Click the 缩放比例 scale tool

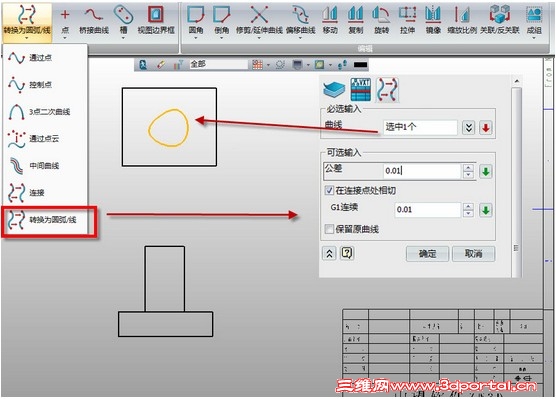tap(462, 20)
